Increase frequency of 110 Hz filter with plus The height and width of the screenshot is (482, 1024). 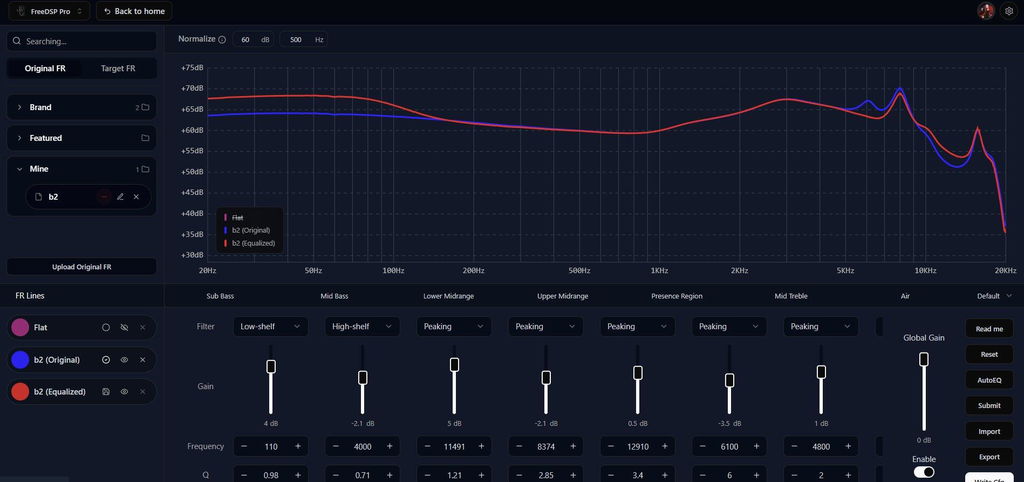coord(298,446)
